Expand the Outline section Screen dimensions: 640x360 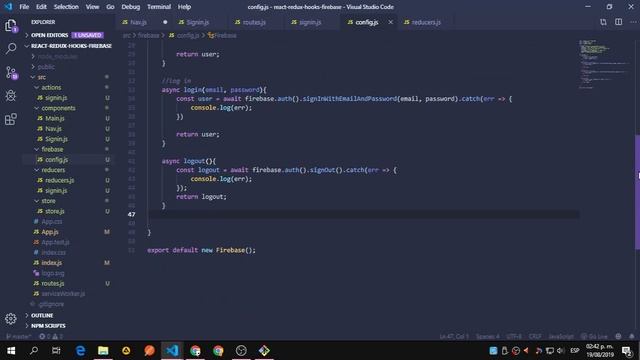coord(68,315)
